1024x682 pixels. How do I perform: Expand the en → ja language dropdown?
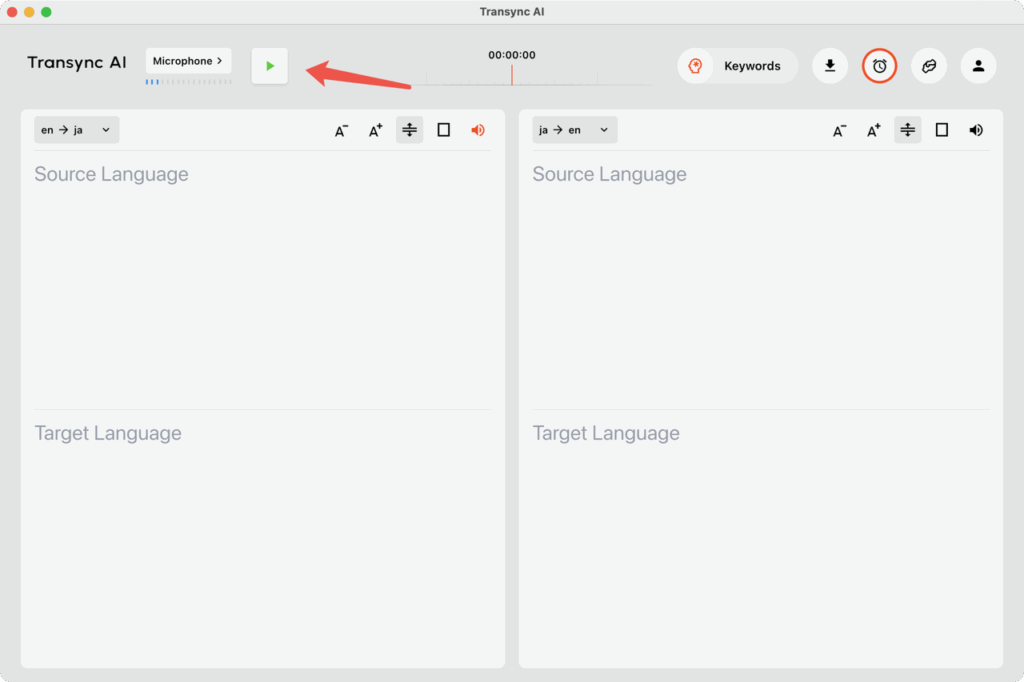pos(76,130)
